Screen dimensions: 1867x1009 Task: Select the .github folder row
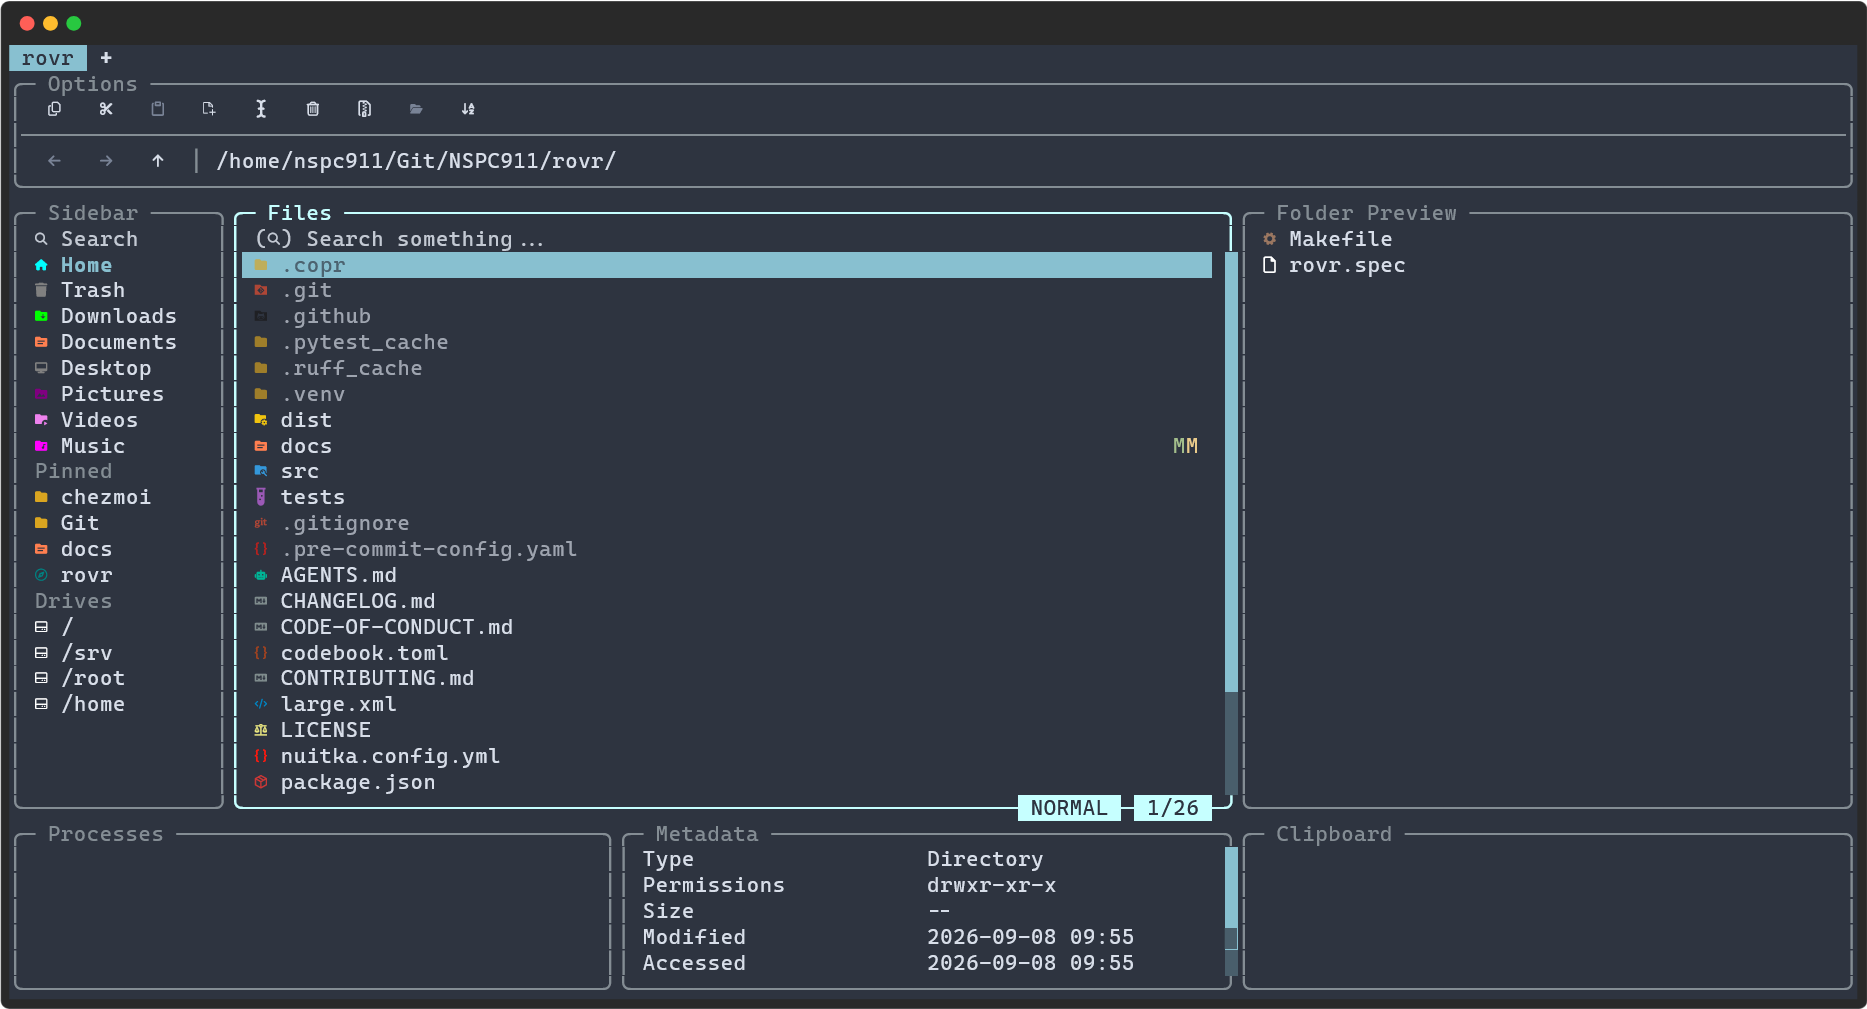tap(727, 316)
